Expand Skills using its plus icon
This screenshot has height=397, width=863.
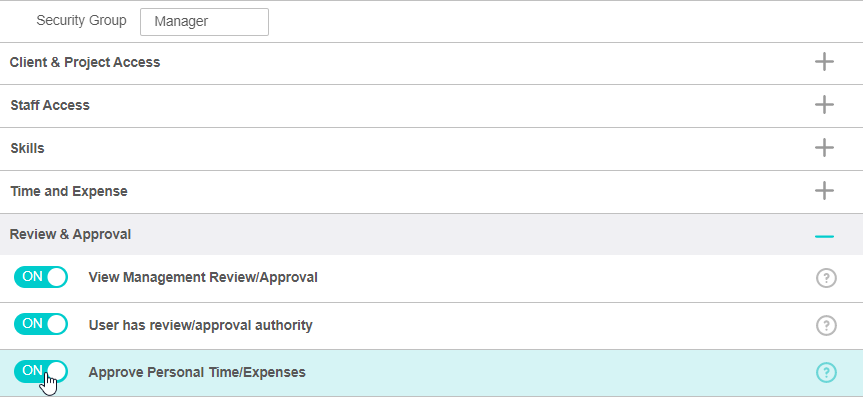click(824, 148)
